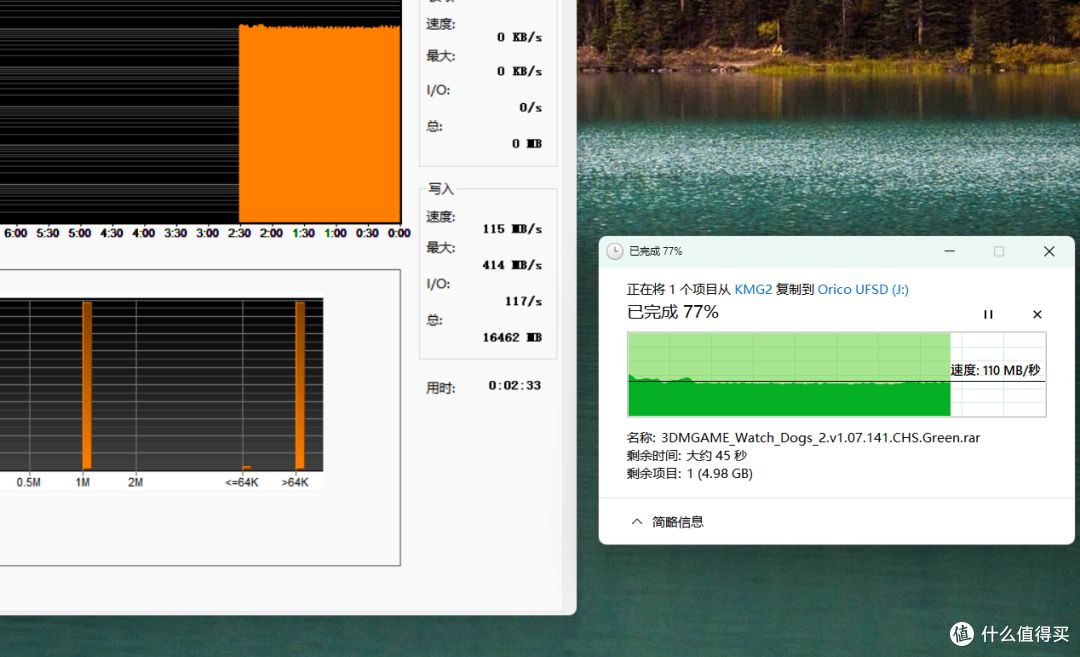Click the write speed value 115 MB/s
This screenshot has height=657, width=1080.
512,229
